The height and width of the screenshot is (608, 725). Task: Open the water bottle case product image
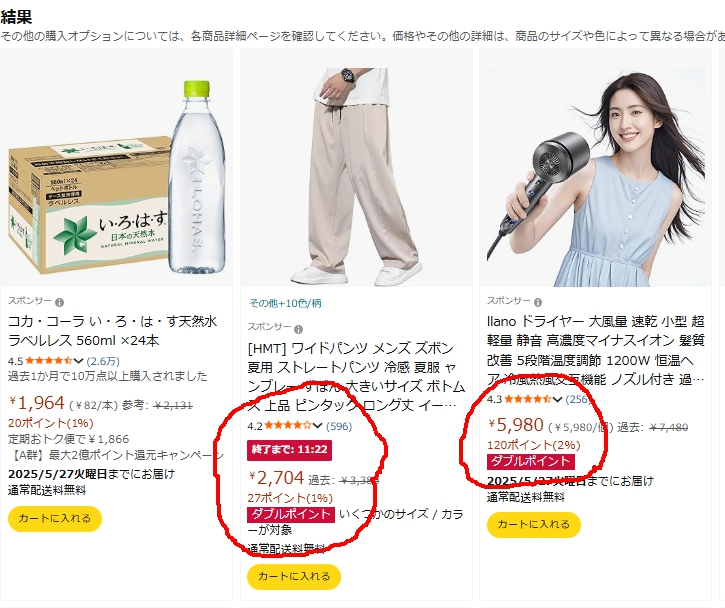[x=117, y=178]
